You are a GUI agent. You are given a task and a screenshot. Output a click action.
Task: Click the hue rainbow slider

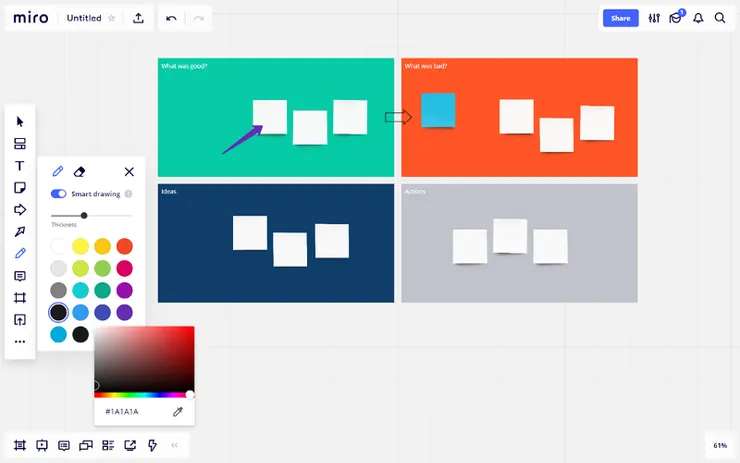[x=144, y=395]
